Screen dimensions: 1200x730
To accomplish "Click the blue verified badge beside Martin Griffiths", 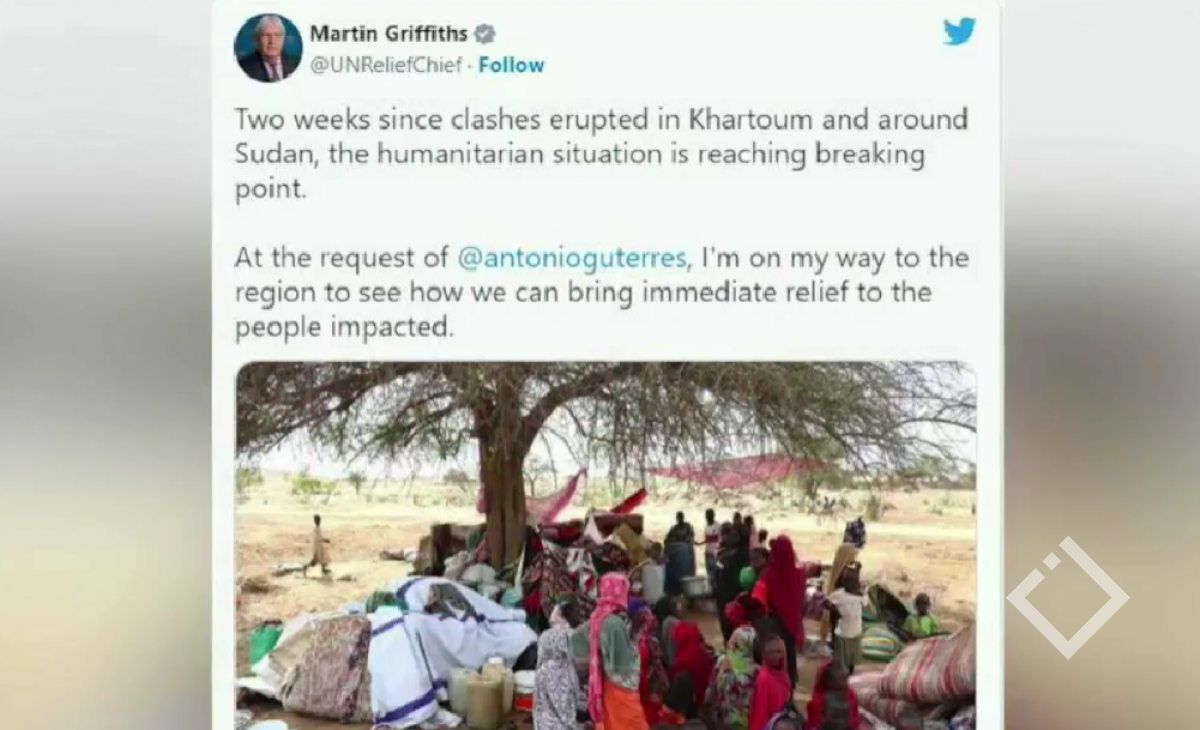I will pos(485,34).
